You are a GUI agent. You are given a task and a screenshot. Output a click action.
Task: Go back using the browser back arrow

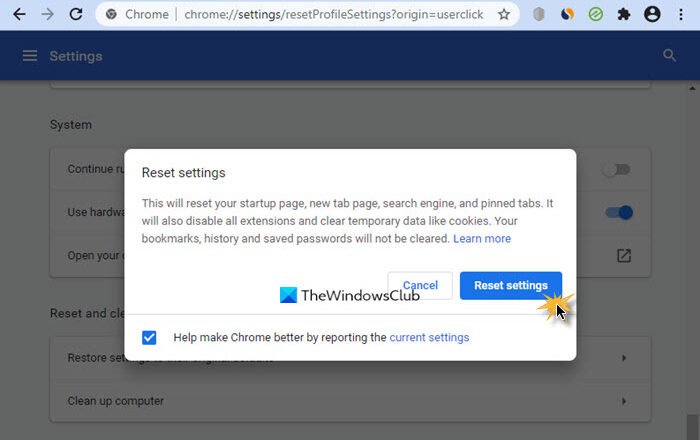coord(19,14)
